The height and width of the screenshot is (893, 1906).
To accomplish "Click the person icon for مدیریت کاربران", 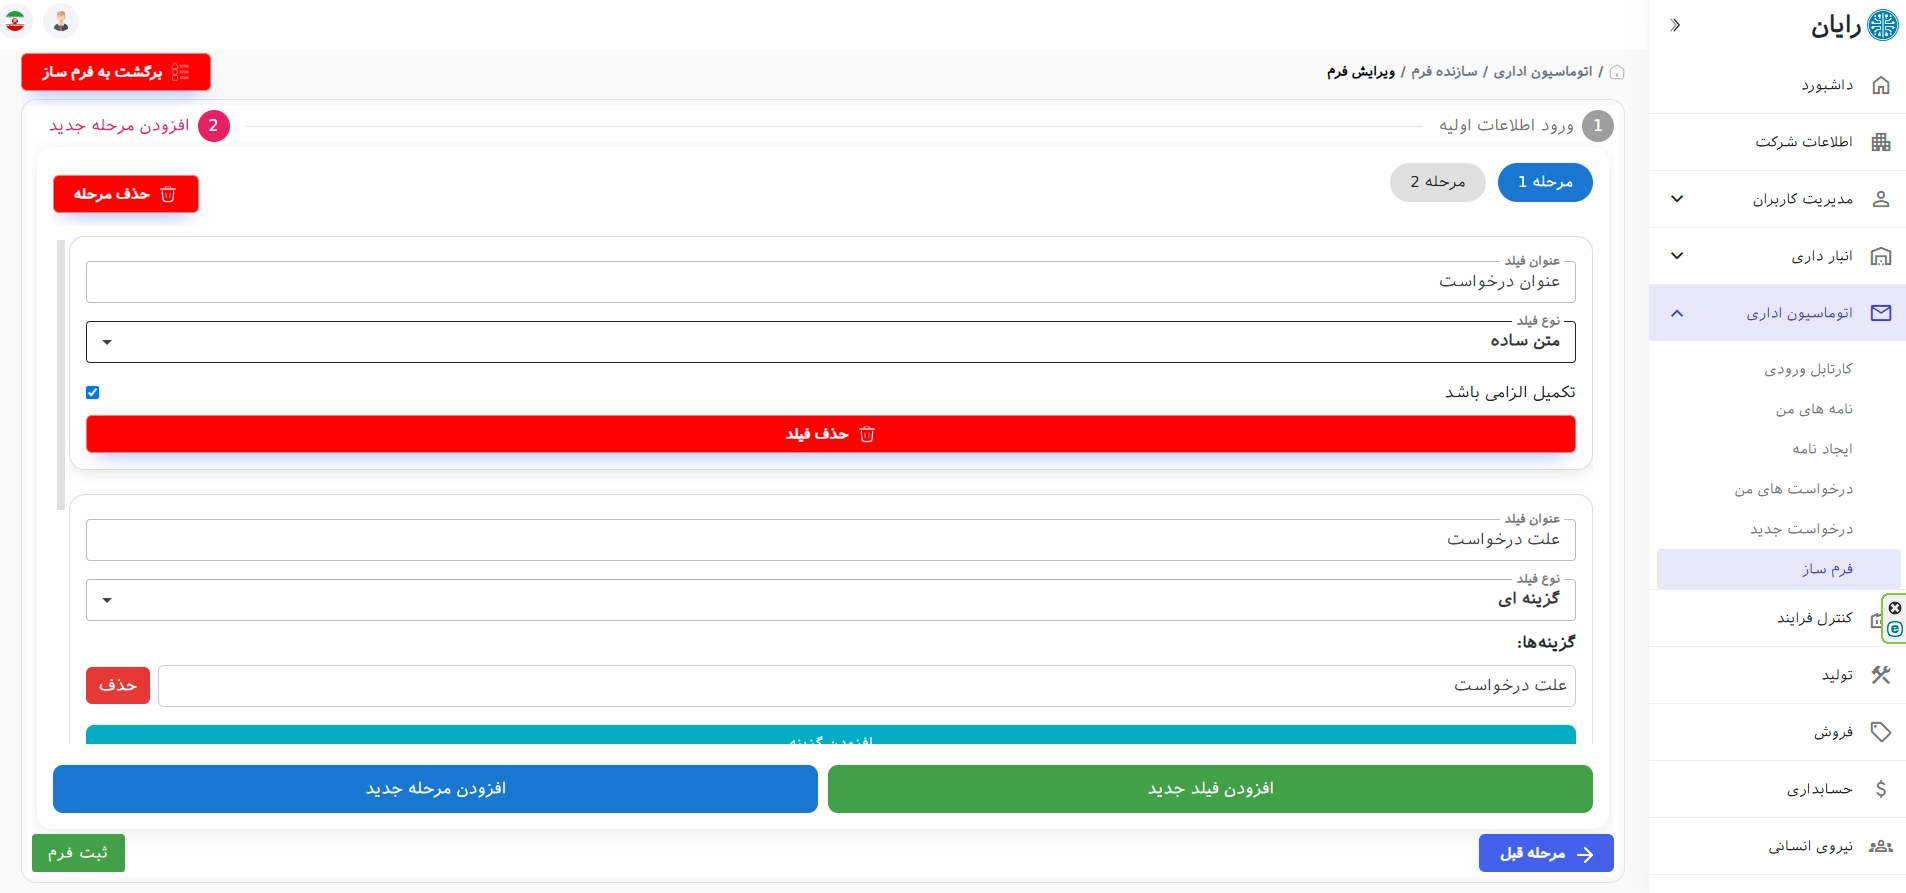I will [1881, 199].
